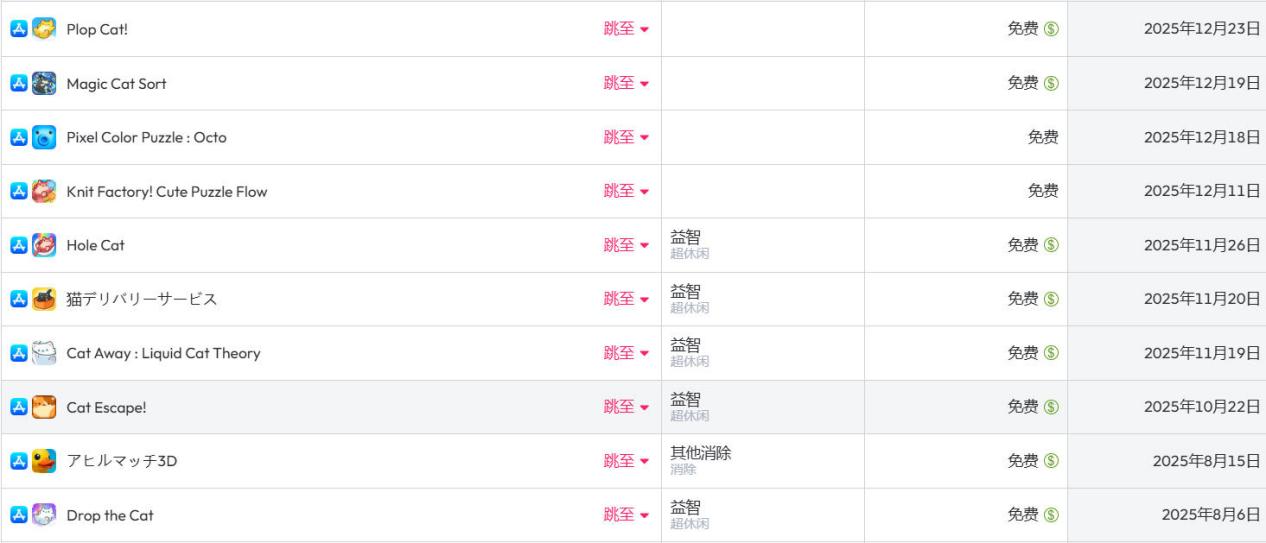1266x543 pixels.
Task: Click the Pixel Color Puzzle Octo icon
Action: coord(44,137)
